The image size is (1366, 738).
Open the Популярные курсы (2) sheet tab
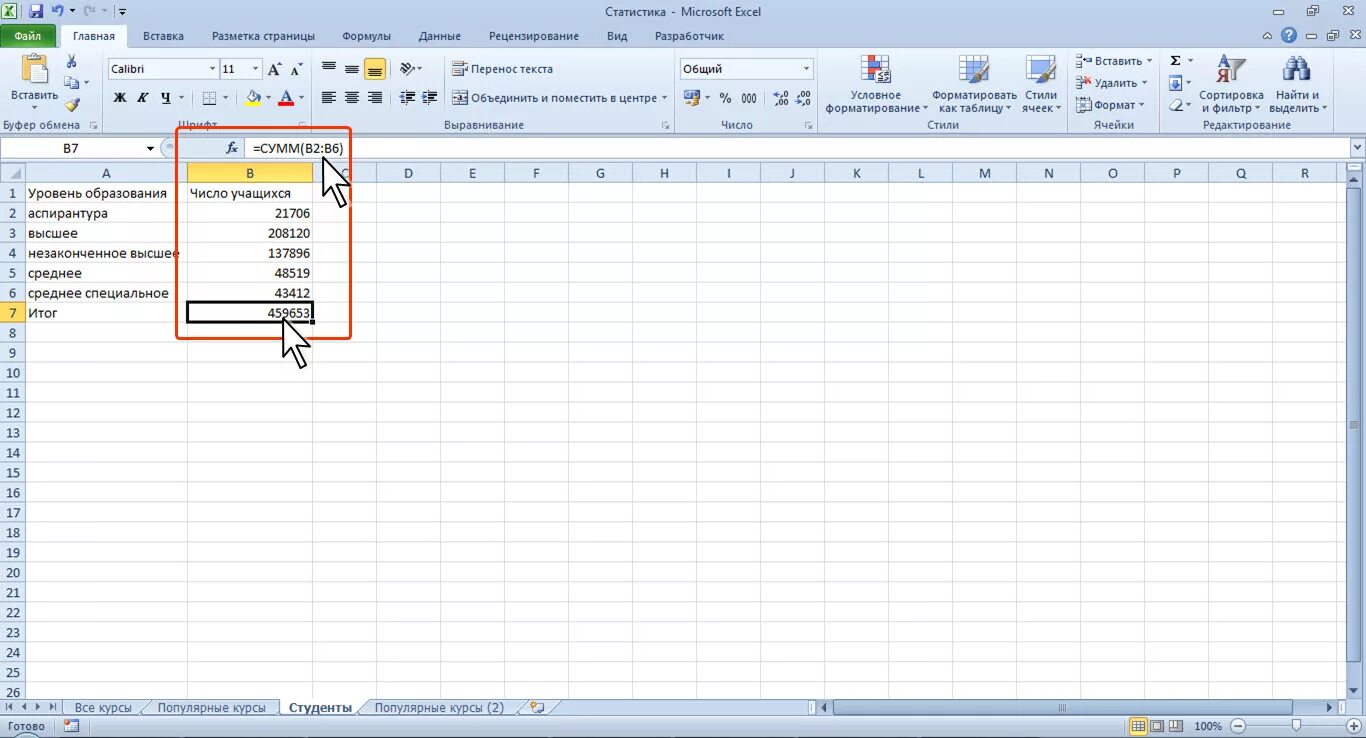pyautogui.click(x=439, y=707)
